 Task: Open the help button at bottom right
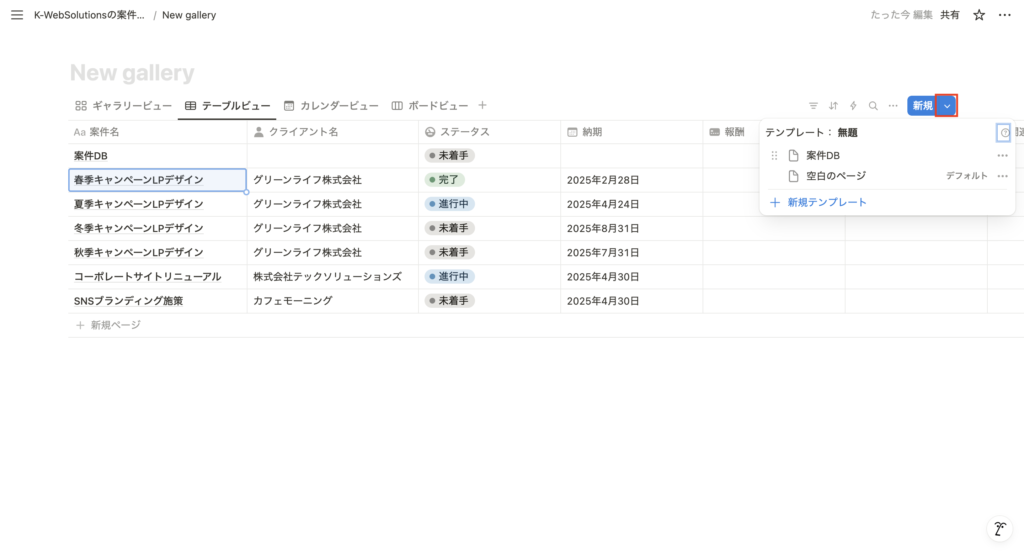[x=999, y=529]
